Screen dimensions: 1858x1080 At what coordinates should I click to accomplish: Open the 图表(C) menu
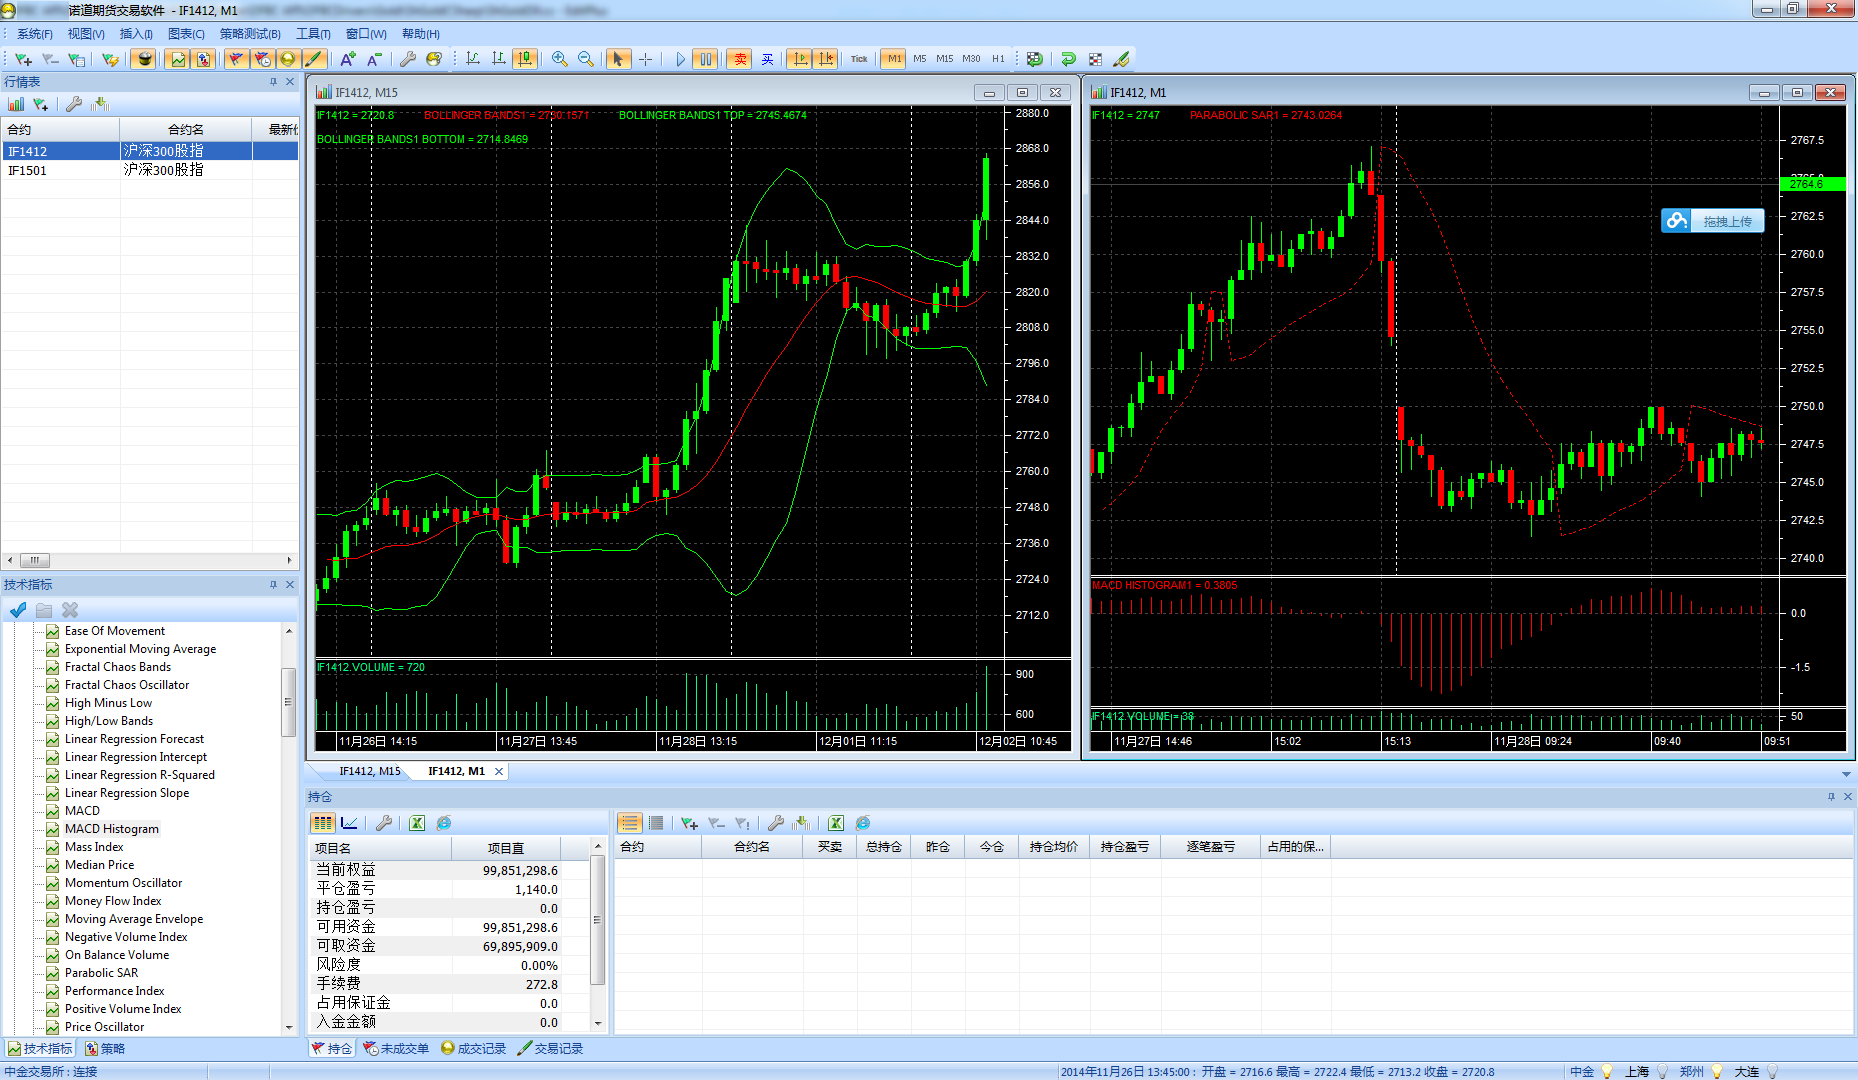point(186,34)
